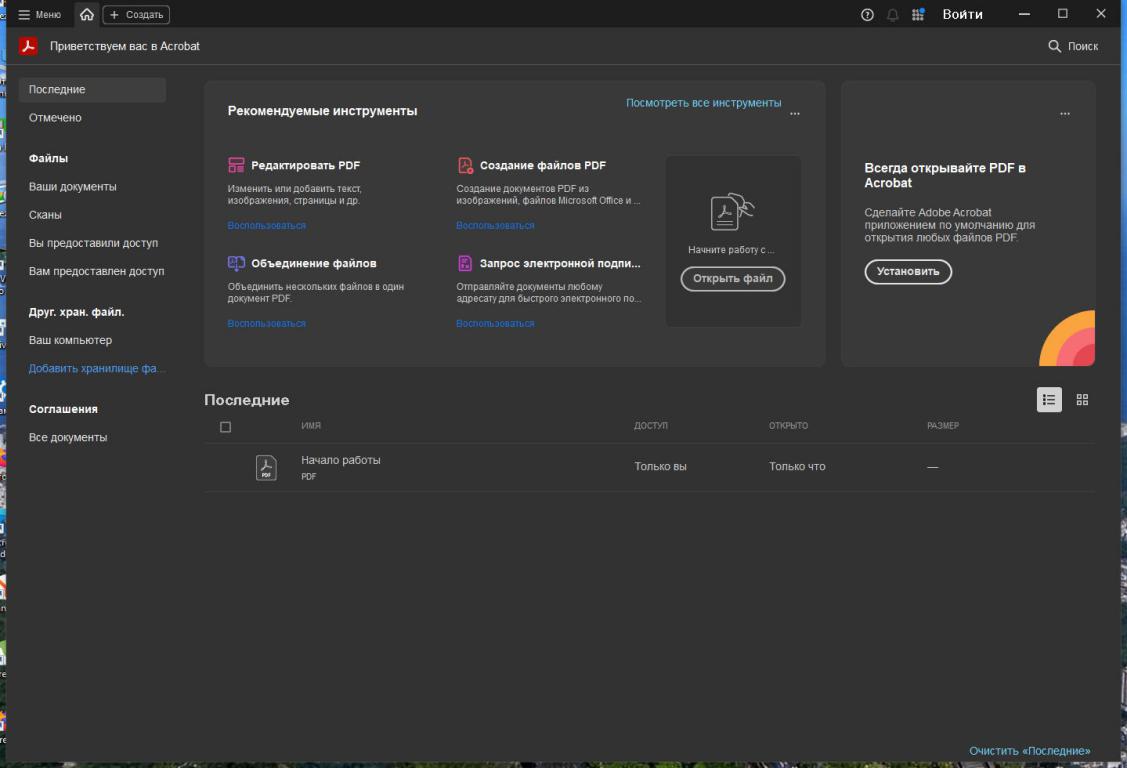Expand the Создать dropdown button
The image size is (1127, 768).
coord(136,15)
